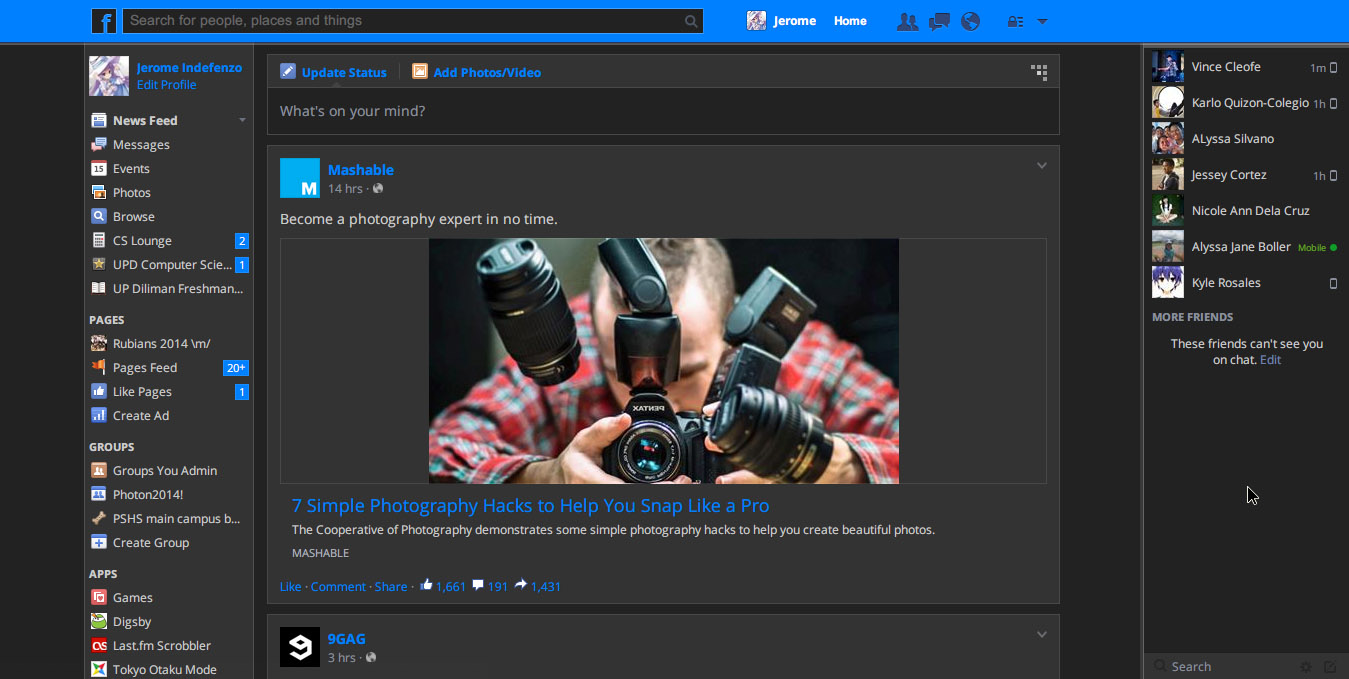Open the notifications globe icon
The image size is (1349, 679).
970,21
